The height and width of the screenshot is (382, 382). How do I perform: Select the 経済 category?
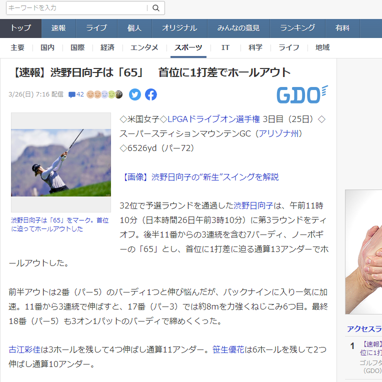click(107, 48)
